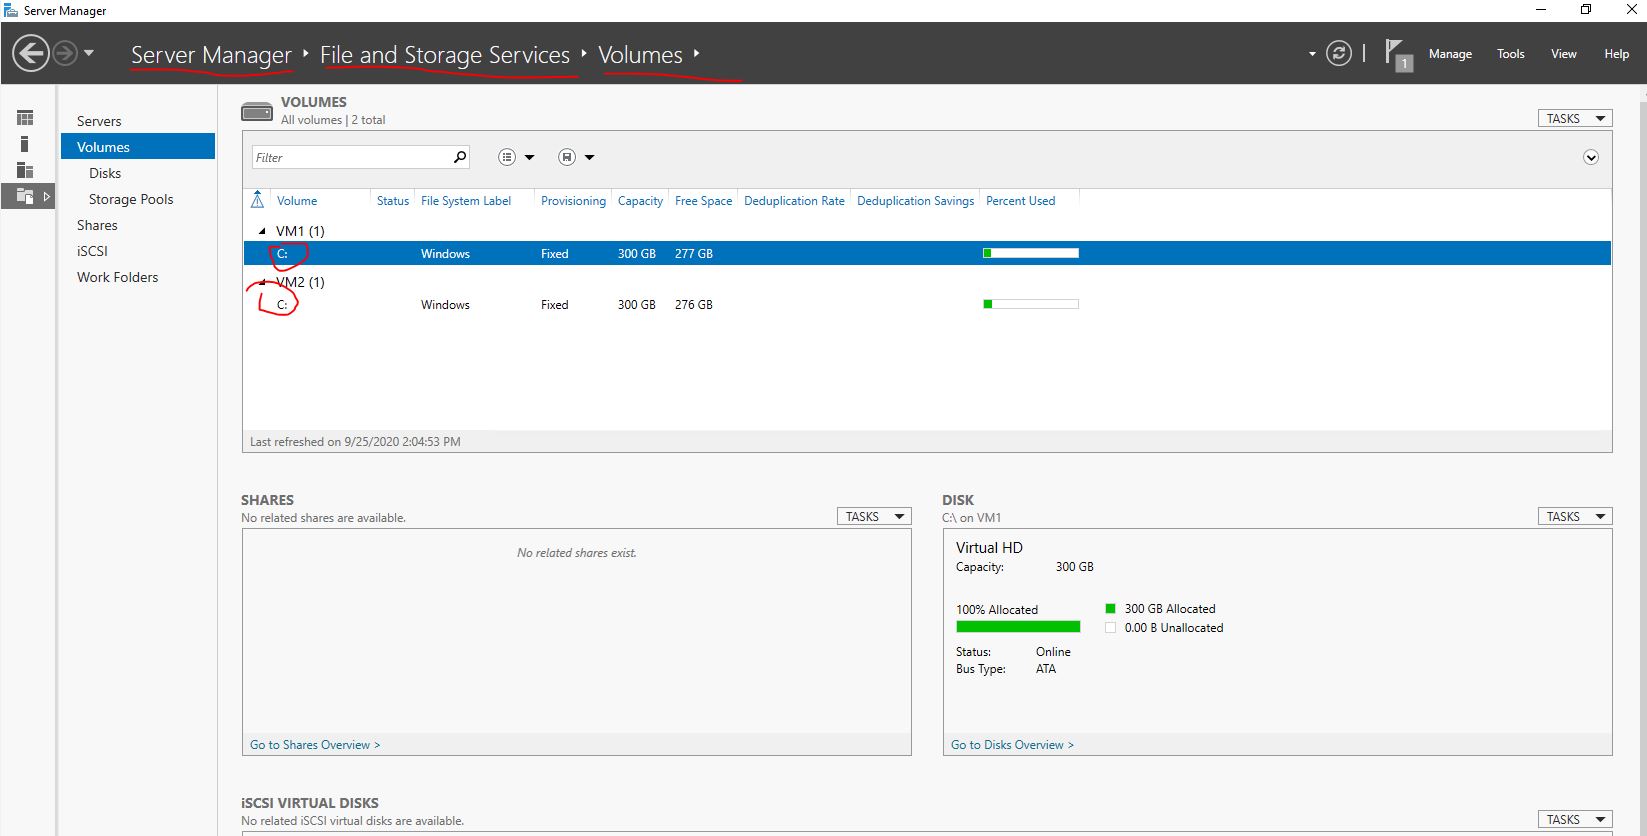Click 277 GB free space value
This screenshot has height=836, width=1647.
(694, 254)
